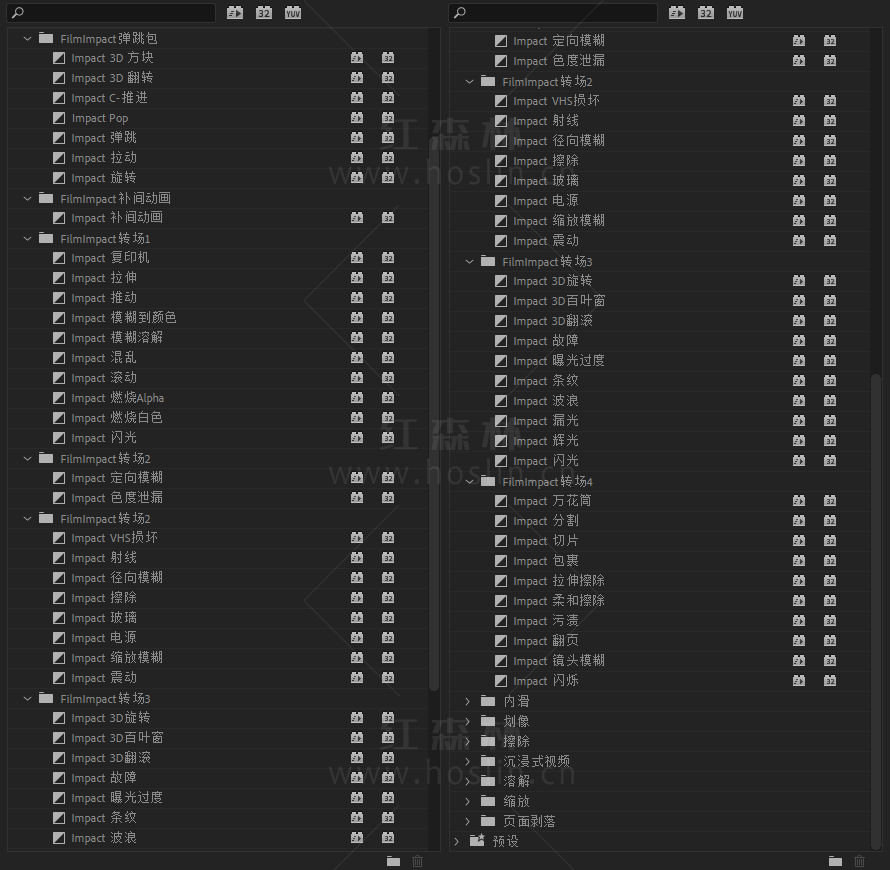Screen dimensions: 890x870
Task: Select the Impact 拉动 transition
Action: [219, 158]
